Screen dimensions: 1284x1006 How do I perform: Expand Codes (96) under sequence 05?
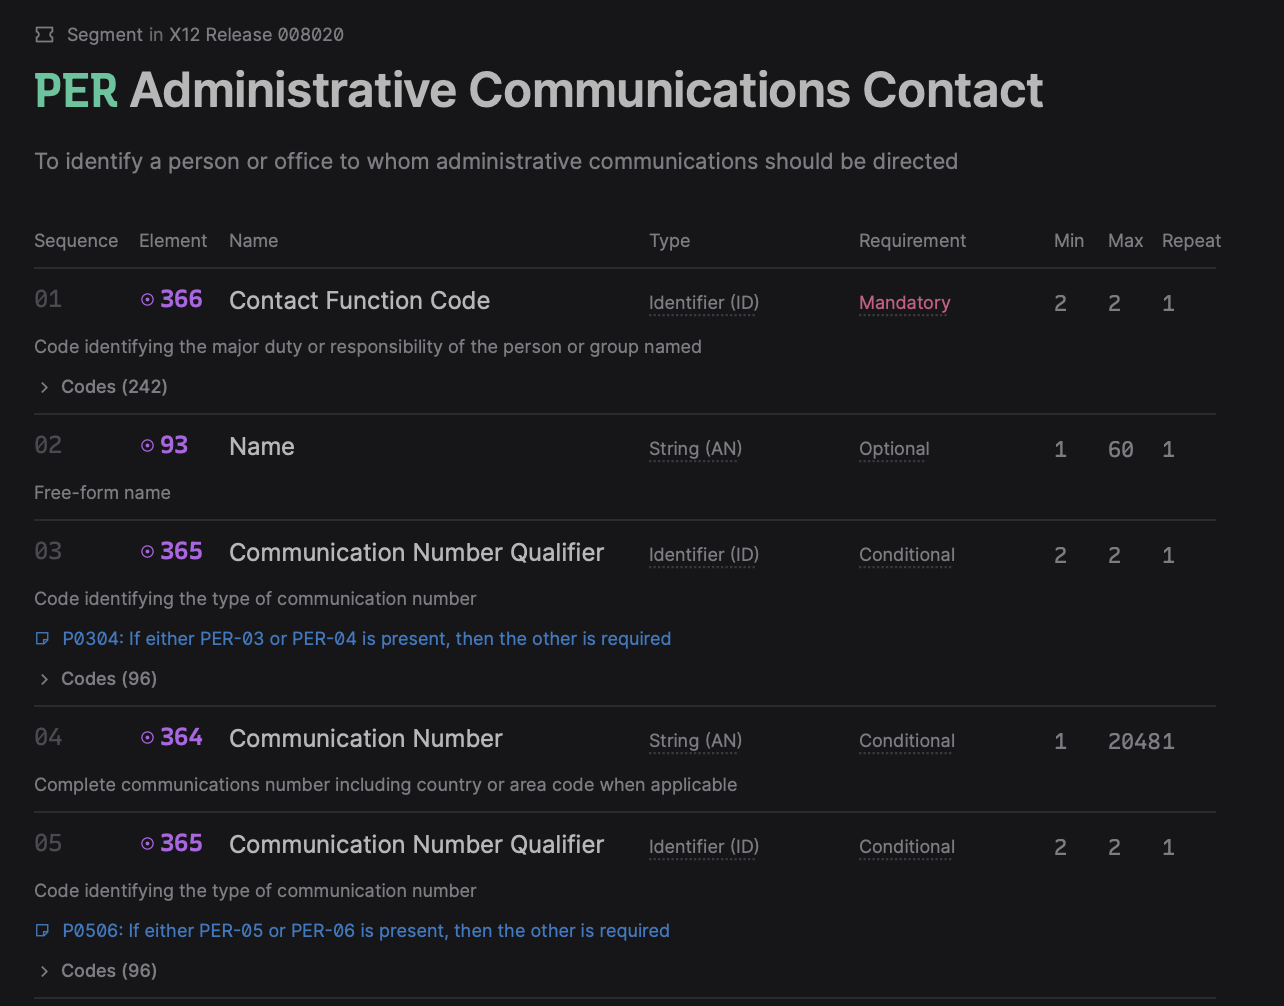(97, 970)
